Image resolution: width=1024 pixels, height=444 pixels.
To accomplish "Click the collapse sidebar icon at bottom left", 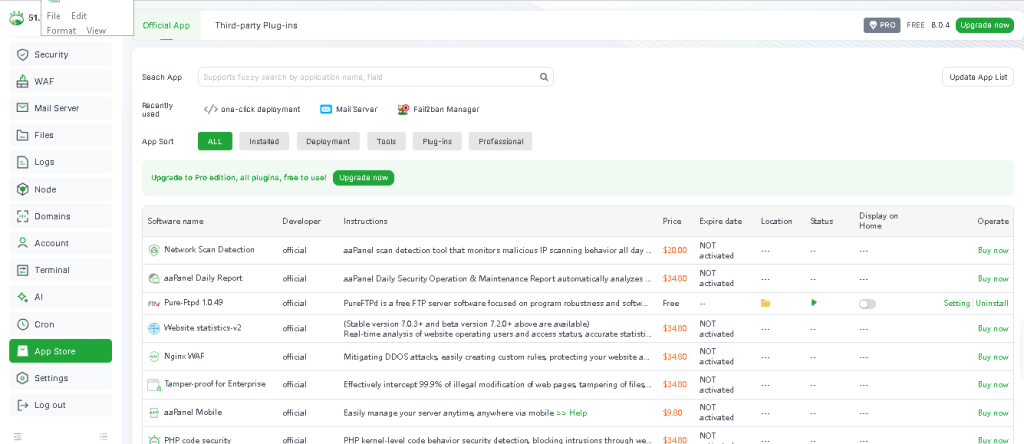I will click(x=18, y=436).
